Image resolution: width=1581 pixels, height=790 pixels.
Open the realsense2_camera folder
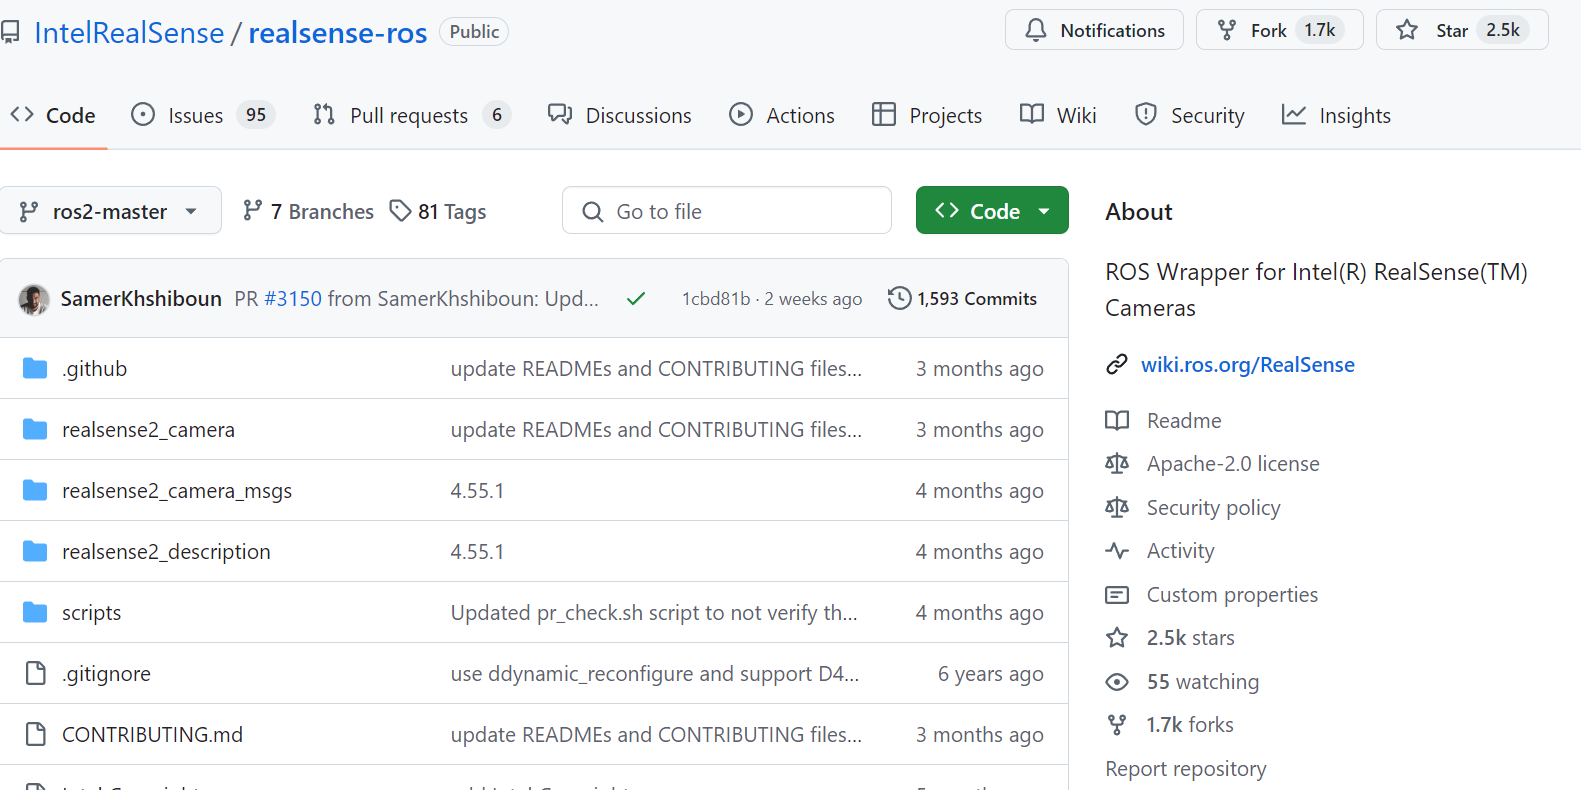tap(148, 430)
